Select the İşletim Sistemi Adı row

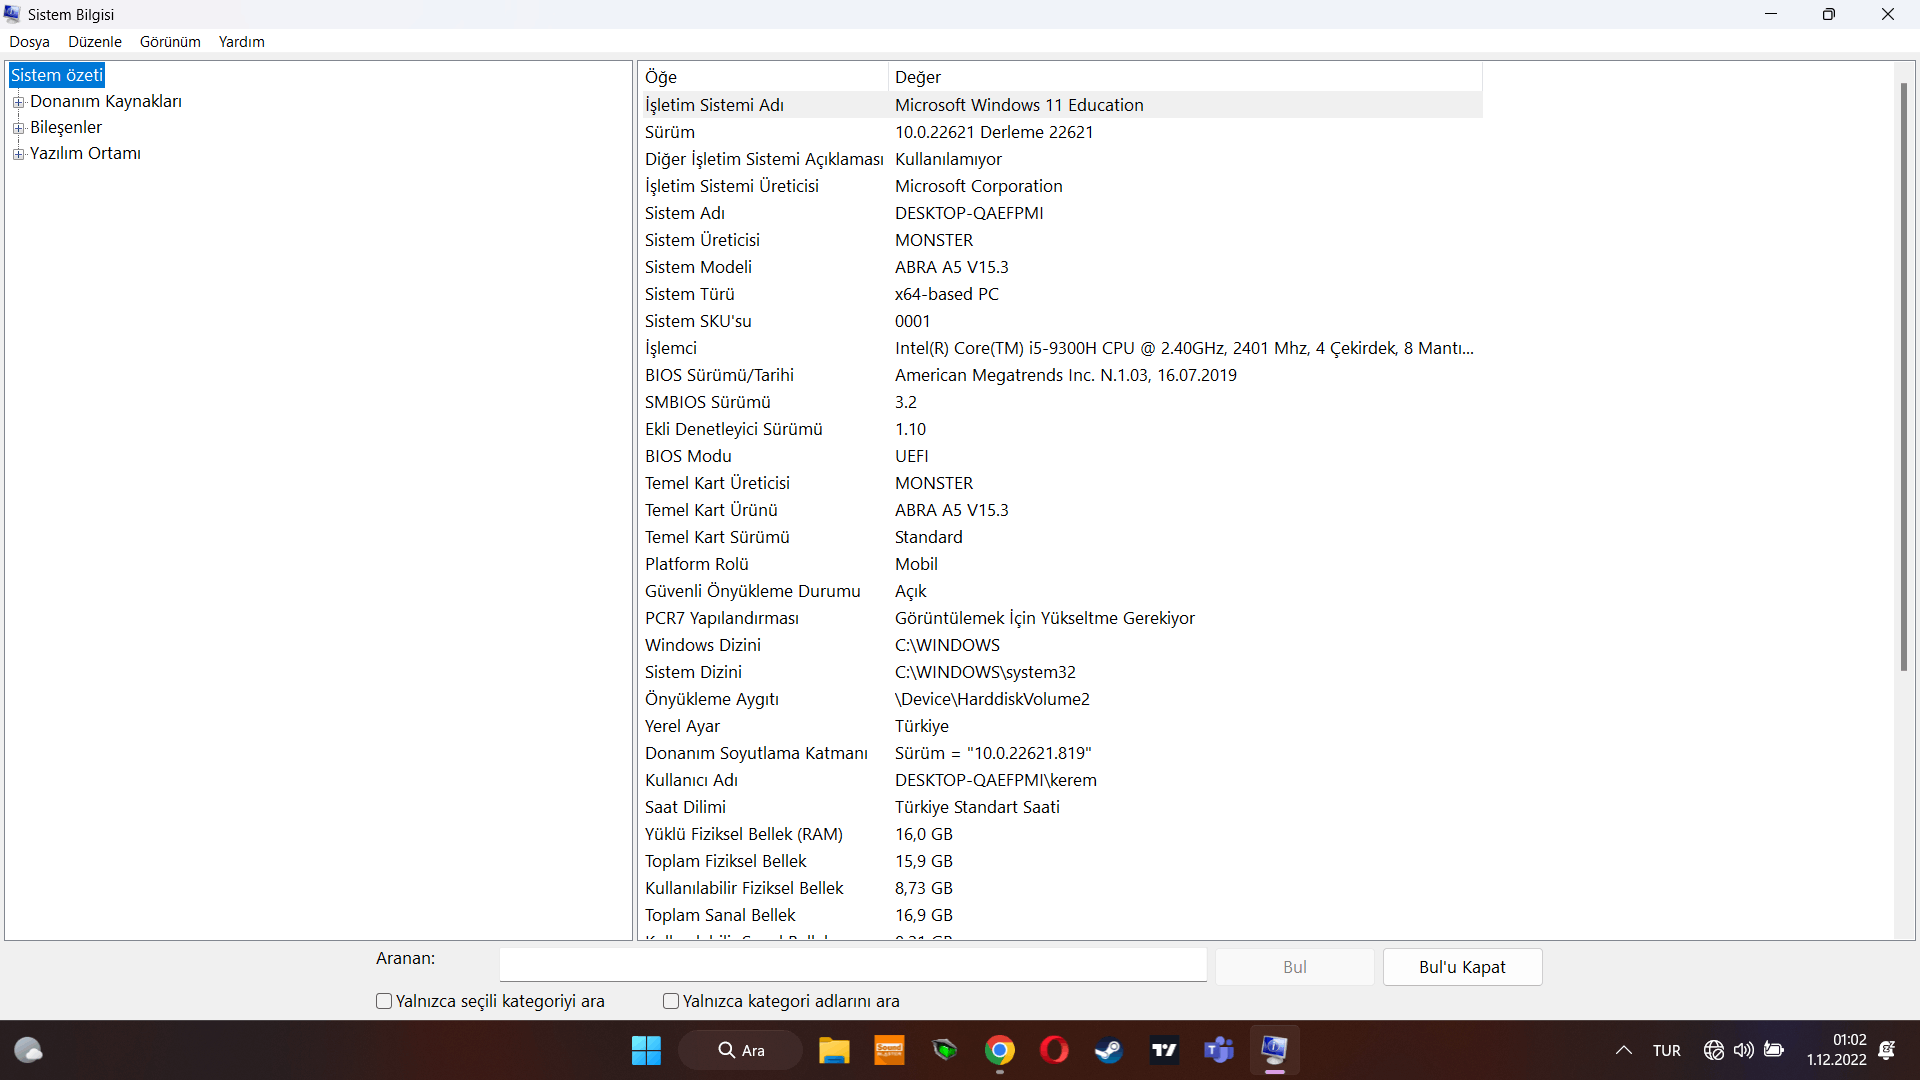point(1061,105)
